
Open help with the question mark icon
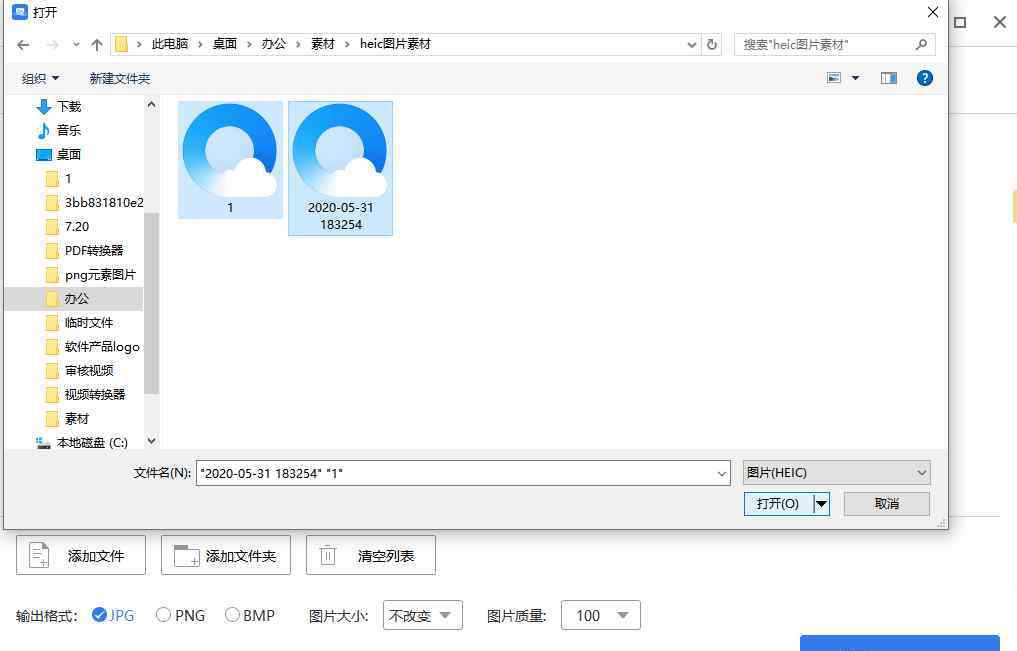[924, 78]
